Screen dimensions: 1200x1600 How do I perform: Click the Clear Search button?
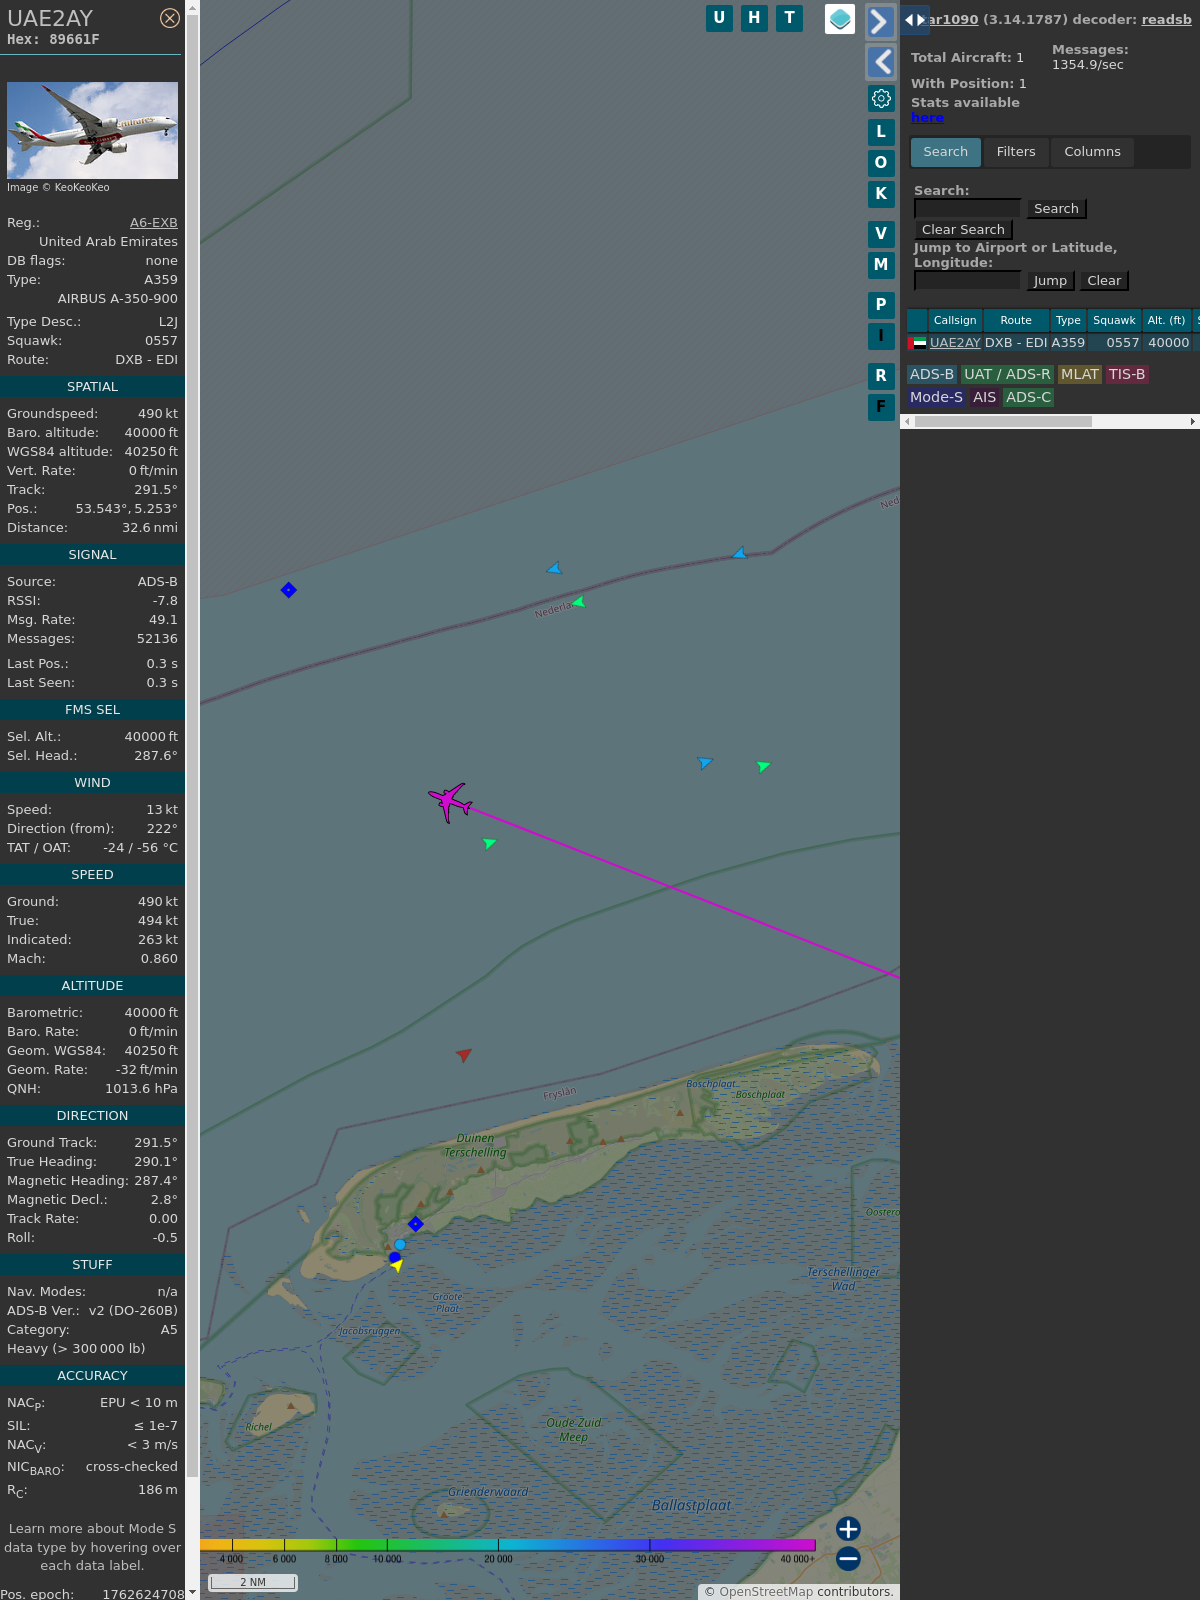(963, 229)
